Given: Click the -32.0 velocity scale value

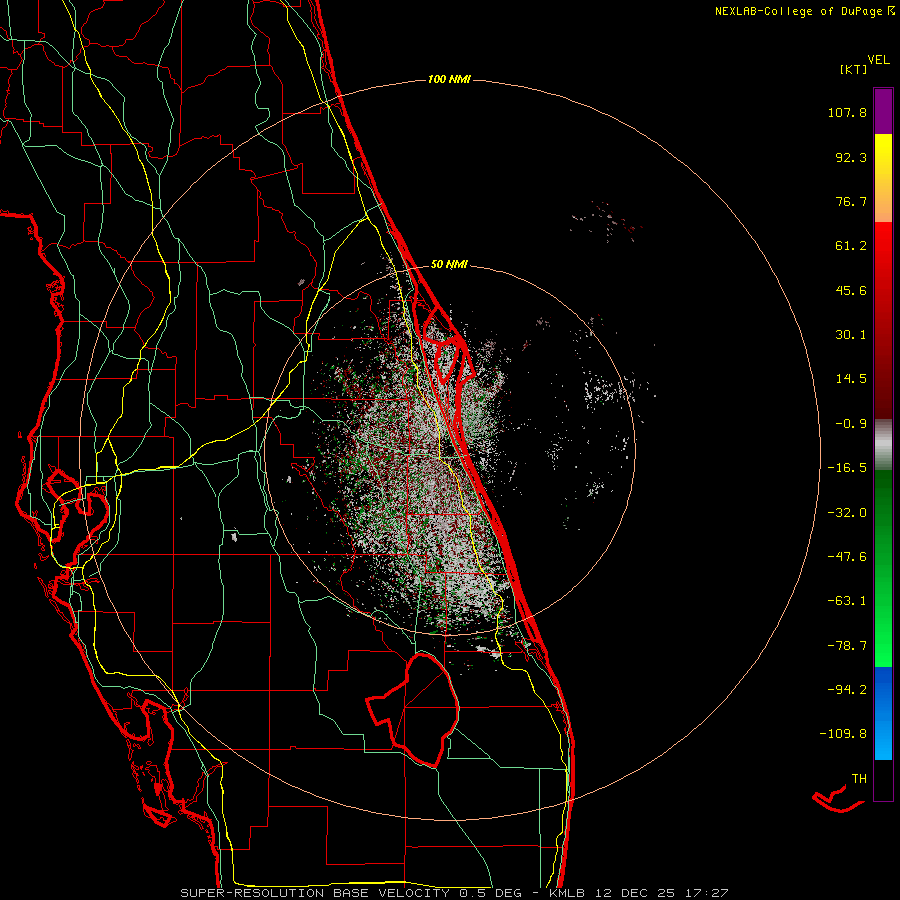Looking at the screenshot, I should (x=847, y=513).
